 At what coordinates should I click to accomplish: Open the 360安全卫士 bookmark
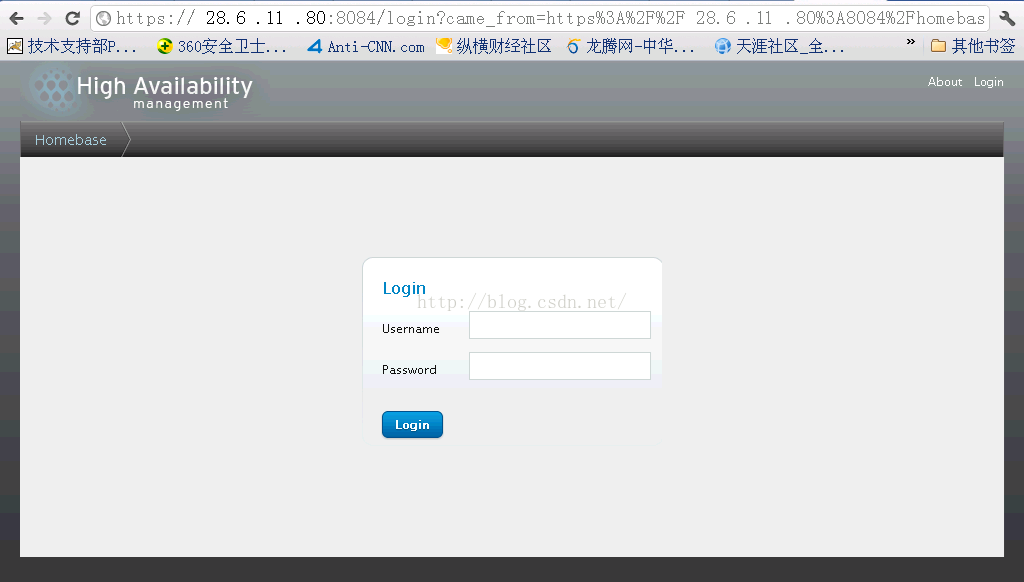(x=222, y=46)
